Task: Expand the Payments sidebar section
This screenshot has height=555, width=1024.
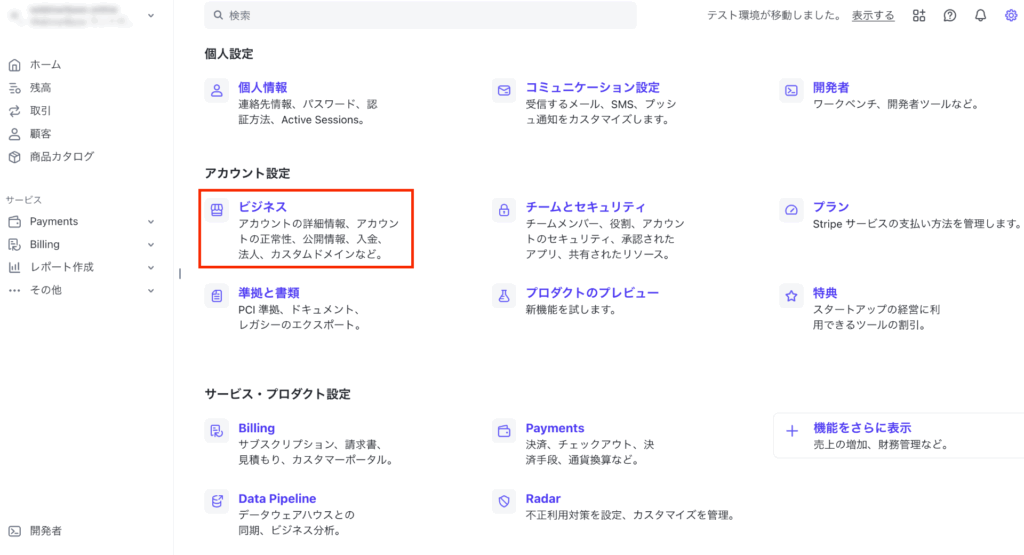Action: (151, 222)
